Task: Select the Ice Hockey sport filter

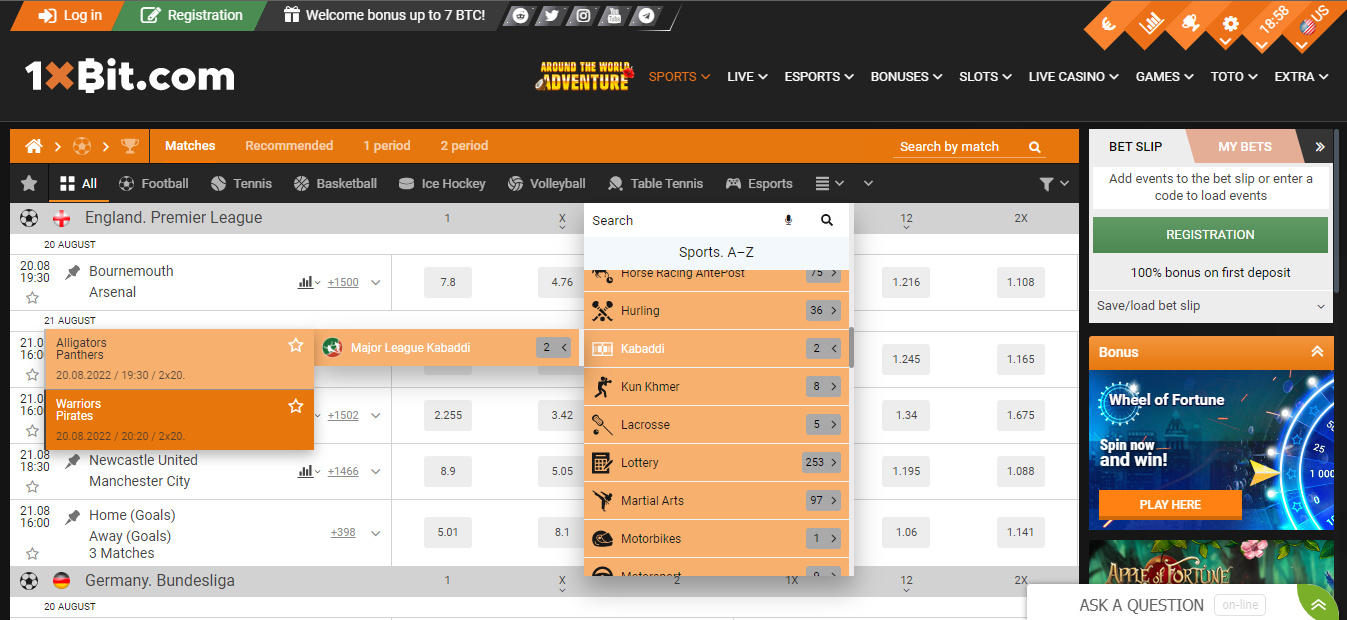Action: pyautogui.click(x=442, y=183)
